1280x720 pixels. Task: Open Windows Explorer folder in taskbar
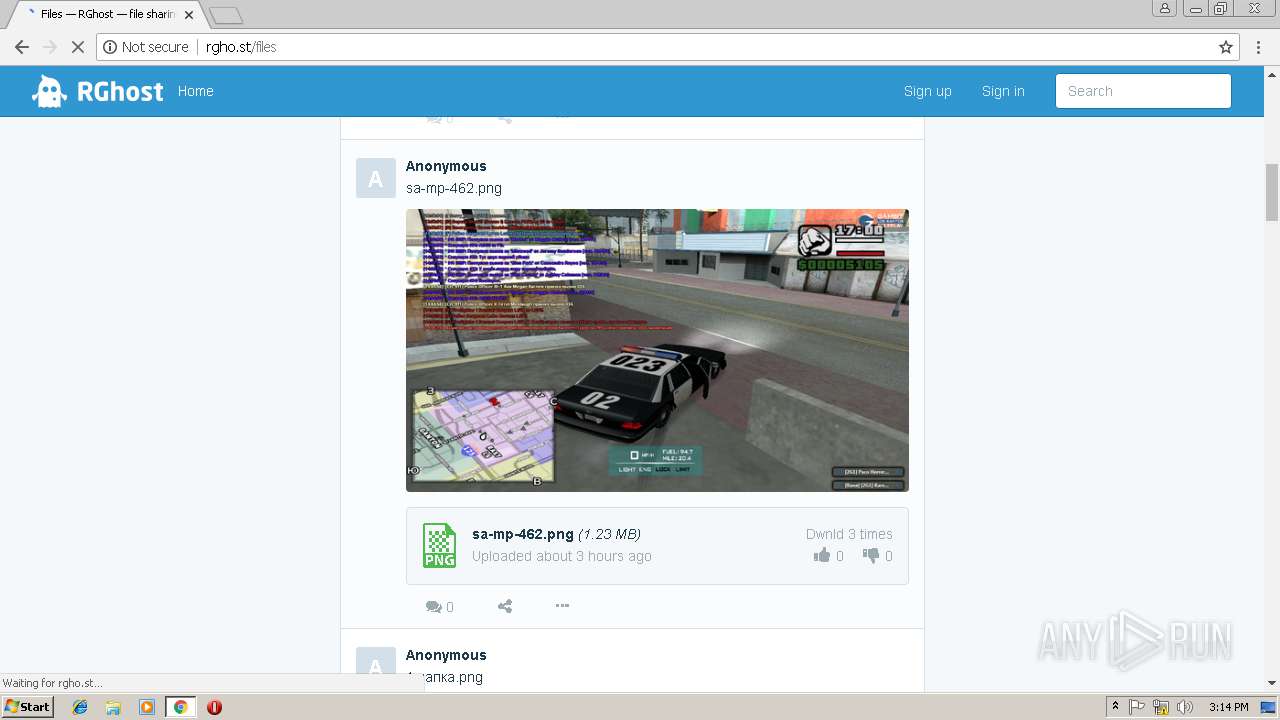tap(113, 707)
